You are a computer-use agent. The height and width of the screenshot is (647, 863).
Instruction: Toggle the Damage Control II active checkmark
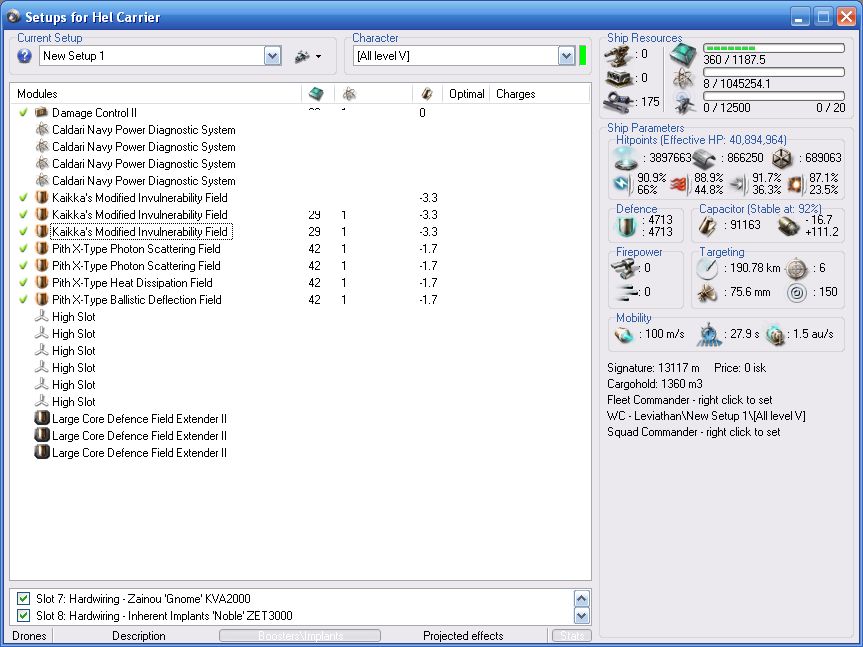[23, 112]
